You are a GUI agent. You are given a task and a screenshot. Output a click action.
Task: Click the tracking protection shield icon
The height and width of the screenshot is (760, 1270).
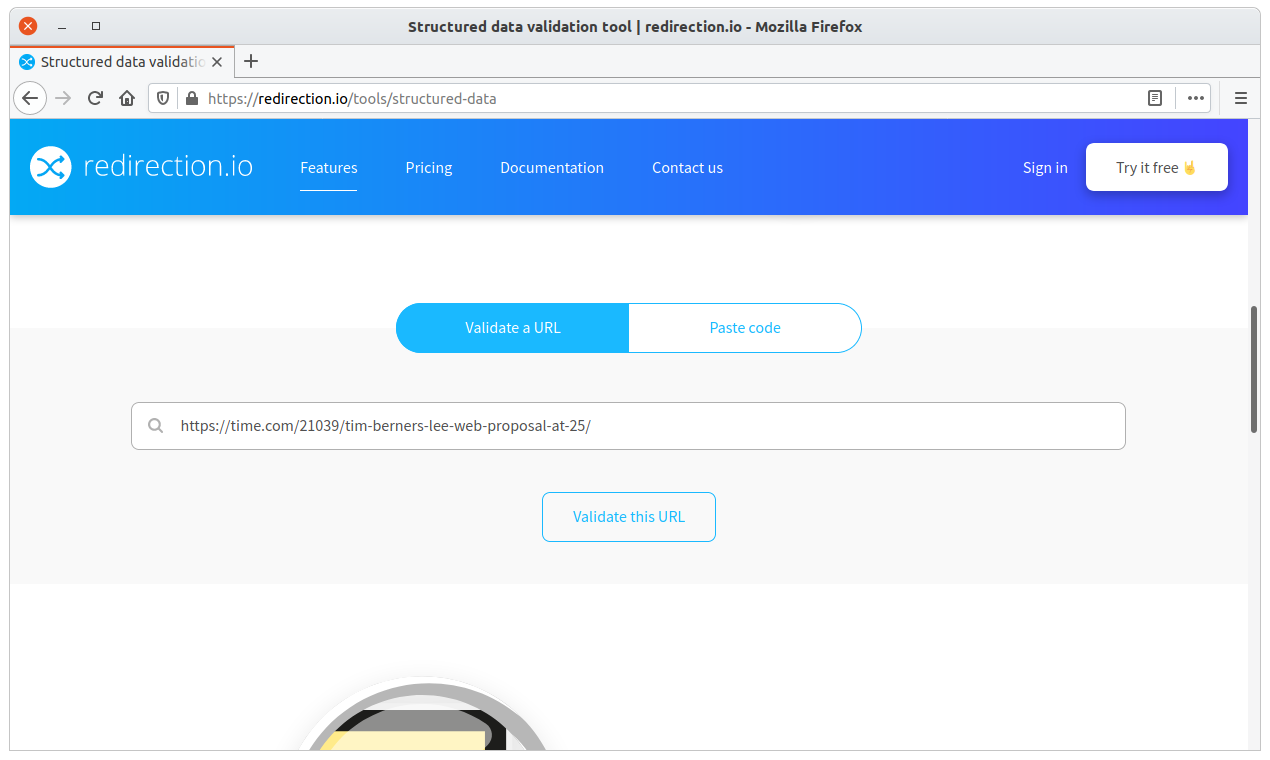pyautogui.click(x=162, y=98)
